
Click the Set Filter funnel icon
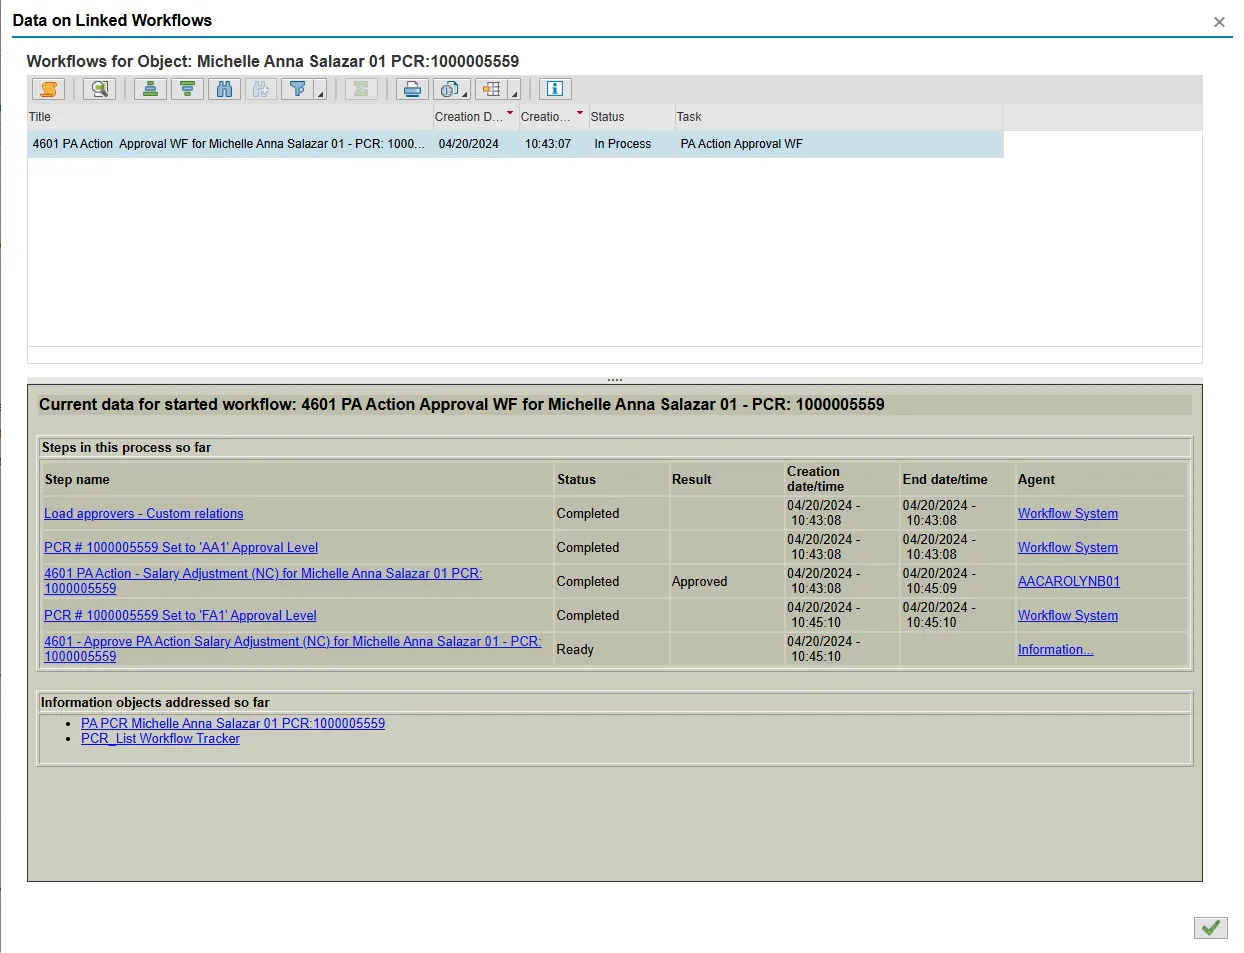tap(297, 89)
